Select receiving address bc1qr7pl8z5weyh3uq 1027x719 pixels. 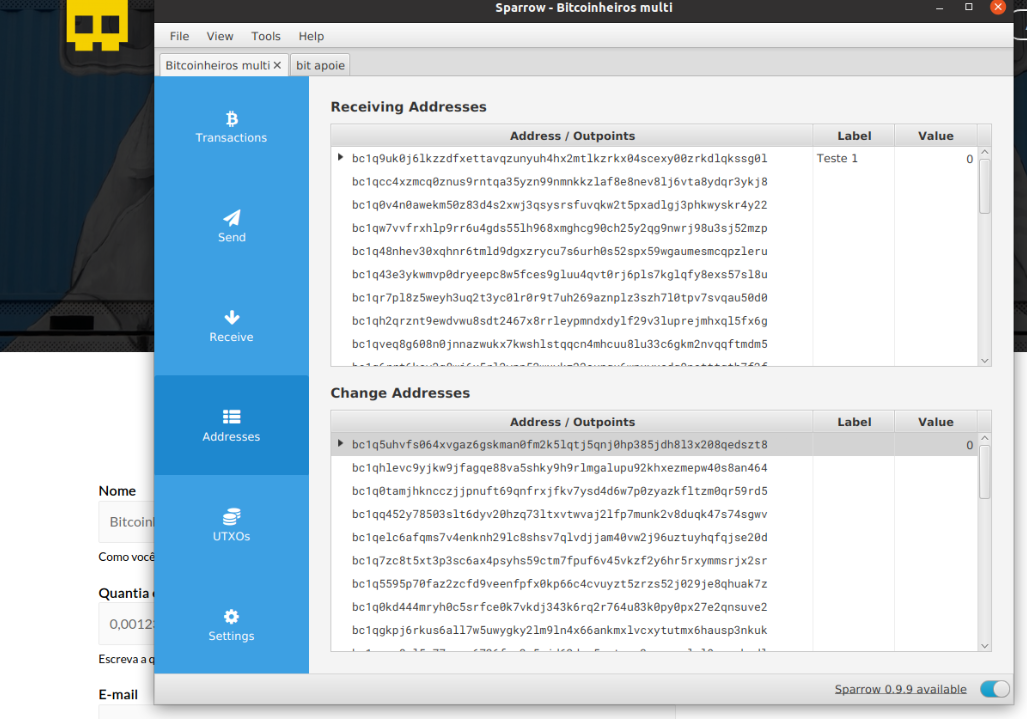pos(559,297)
